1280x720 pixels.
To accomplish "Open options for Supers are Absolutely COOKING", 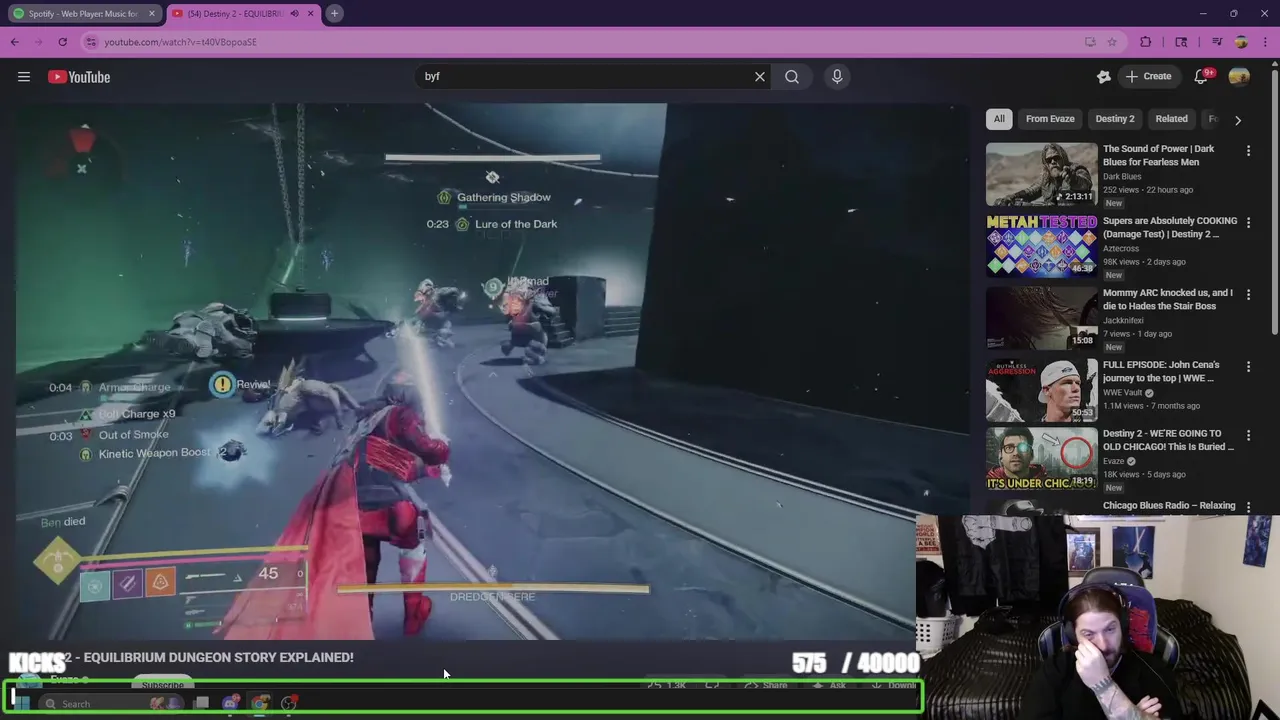I will click(x=1248, y=222).
